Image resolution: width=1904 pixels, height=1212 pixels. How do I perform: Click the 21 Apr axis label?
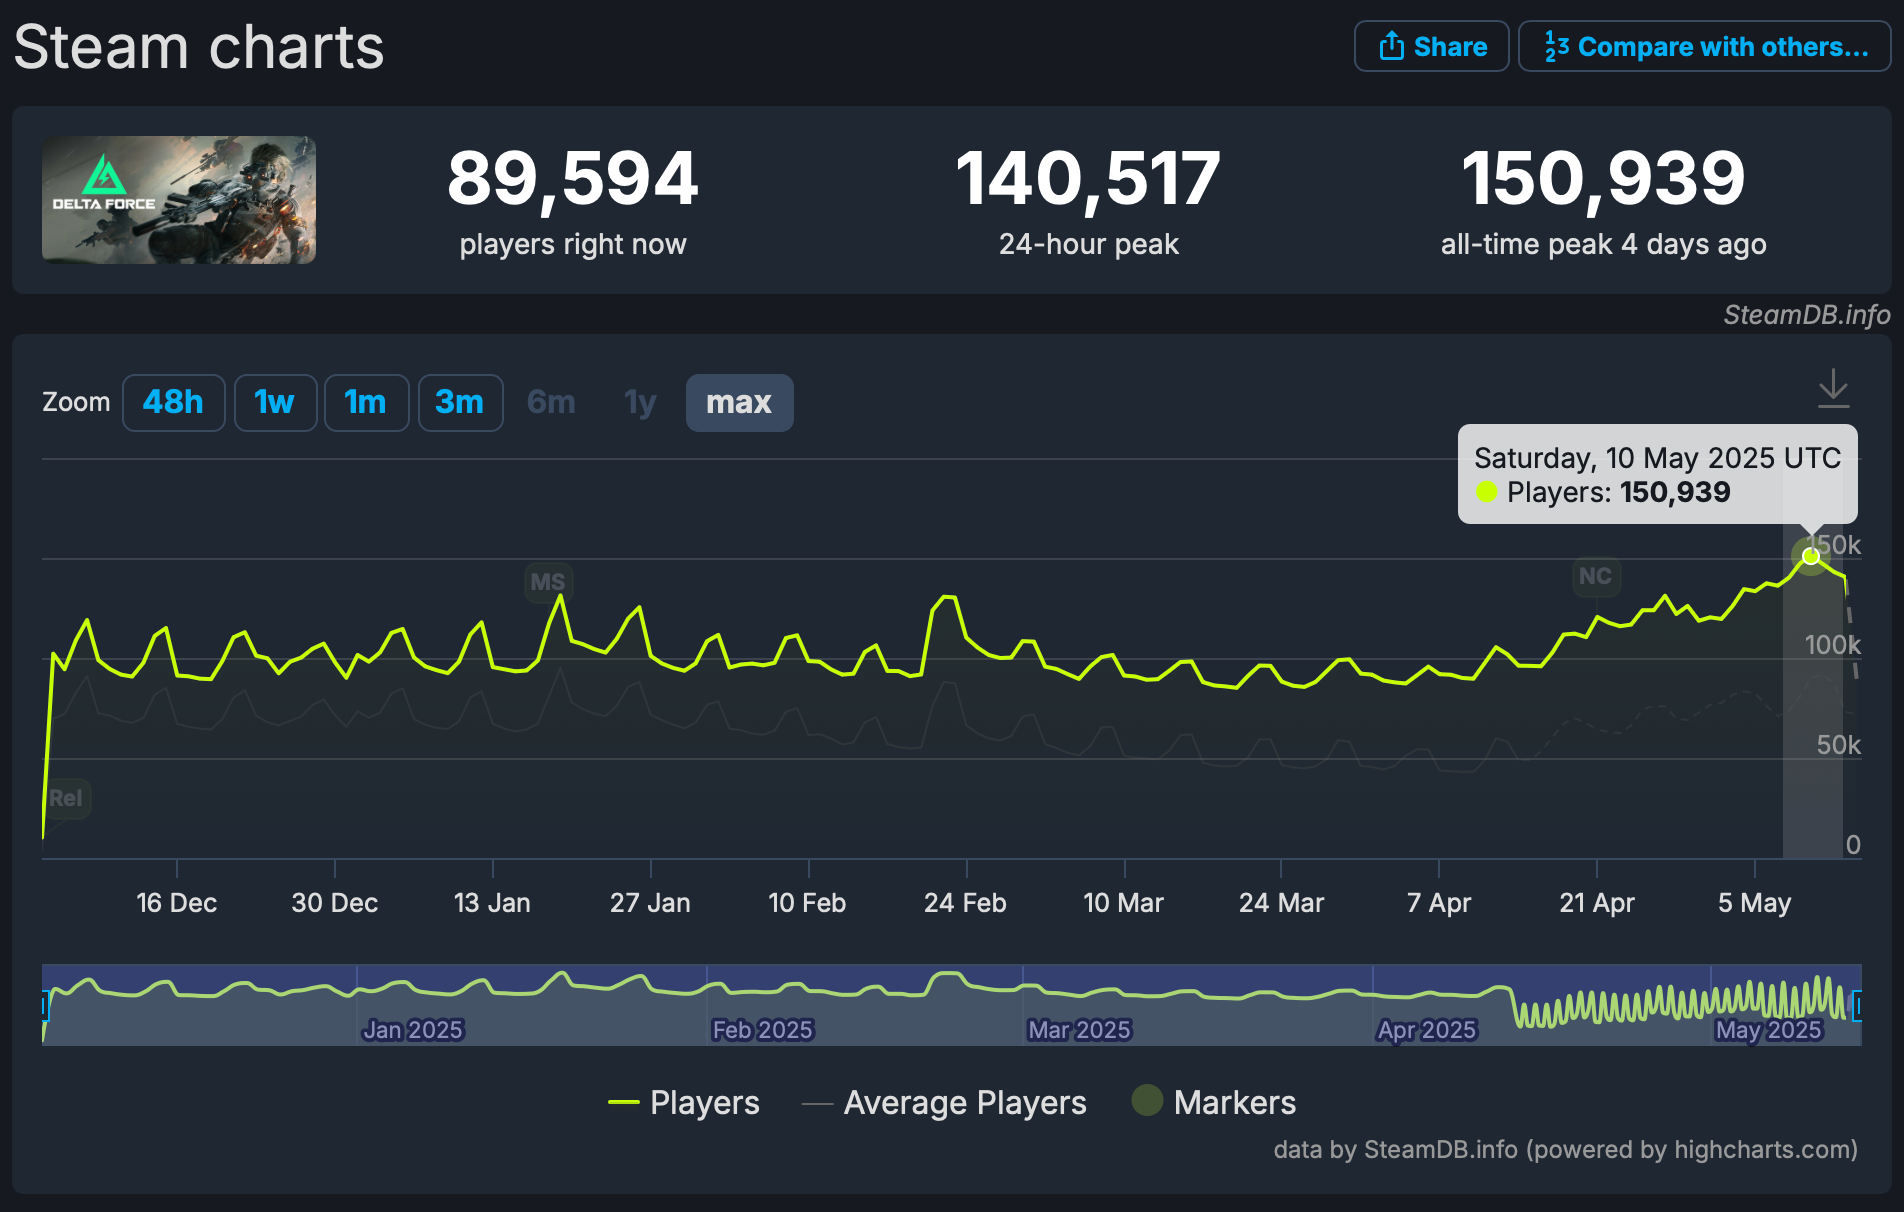[1597, 903]
